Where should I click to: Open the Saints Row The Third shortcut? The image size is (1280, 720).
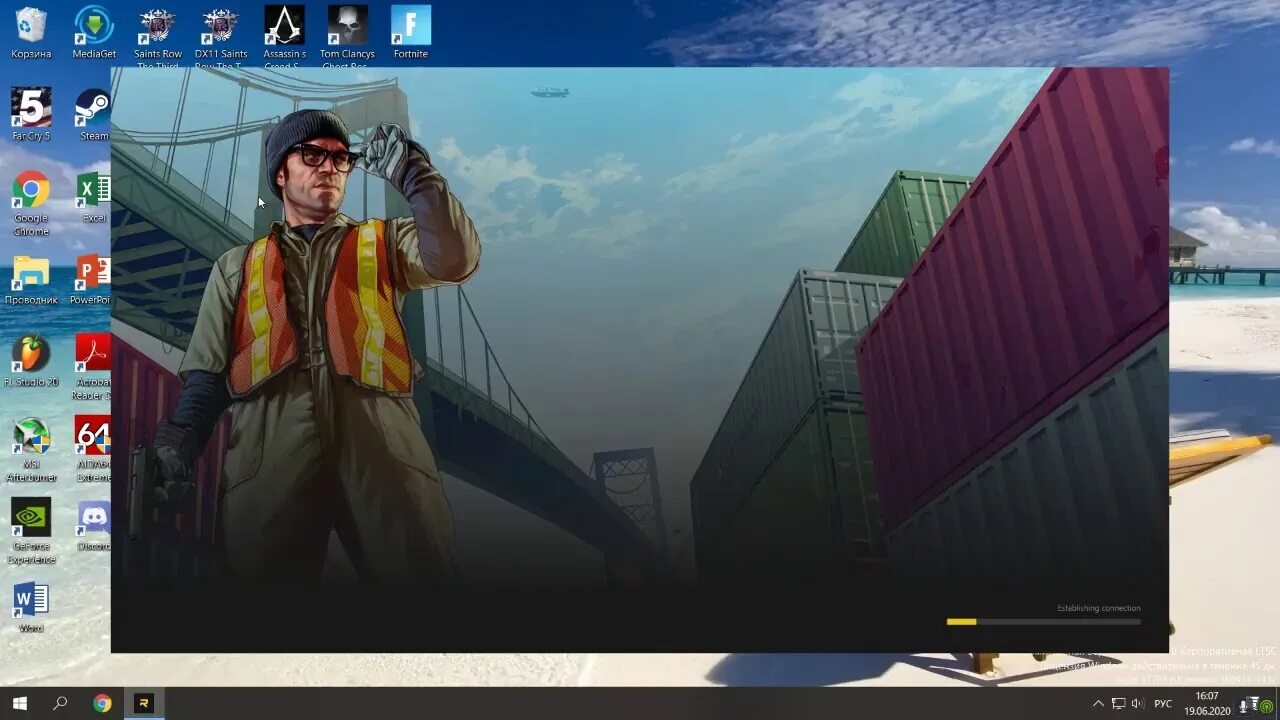tap(158, 38)
